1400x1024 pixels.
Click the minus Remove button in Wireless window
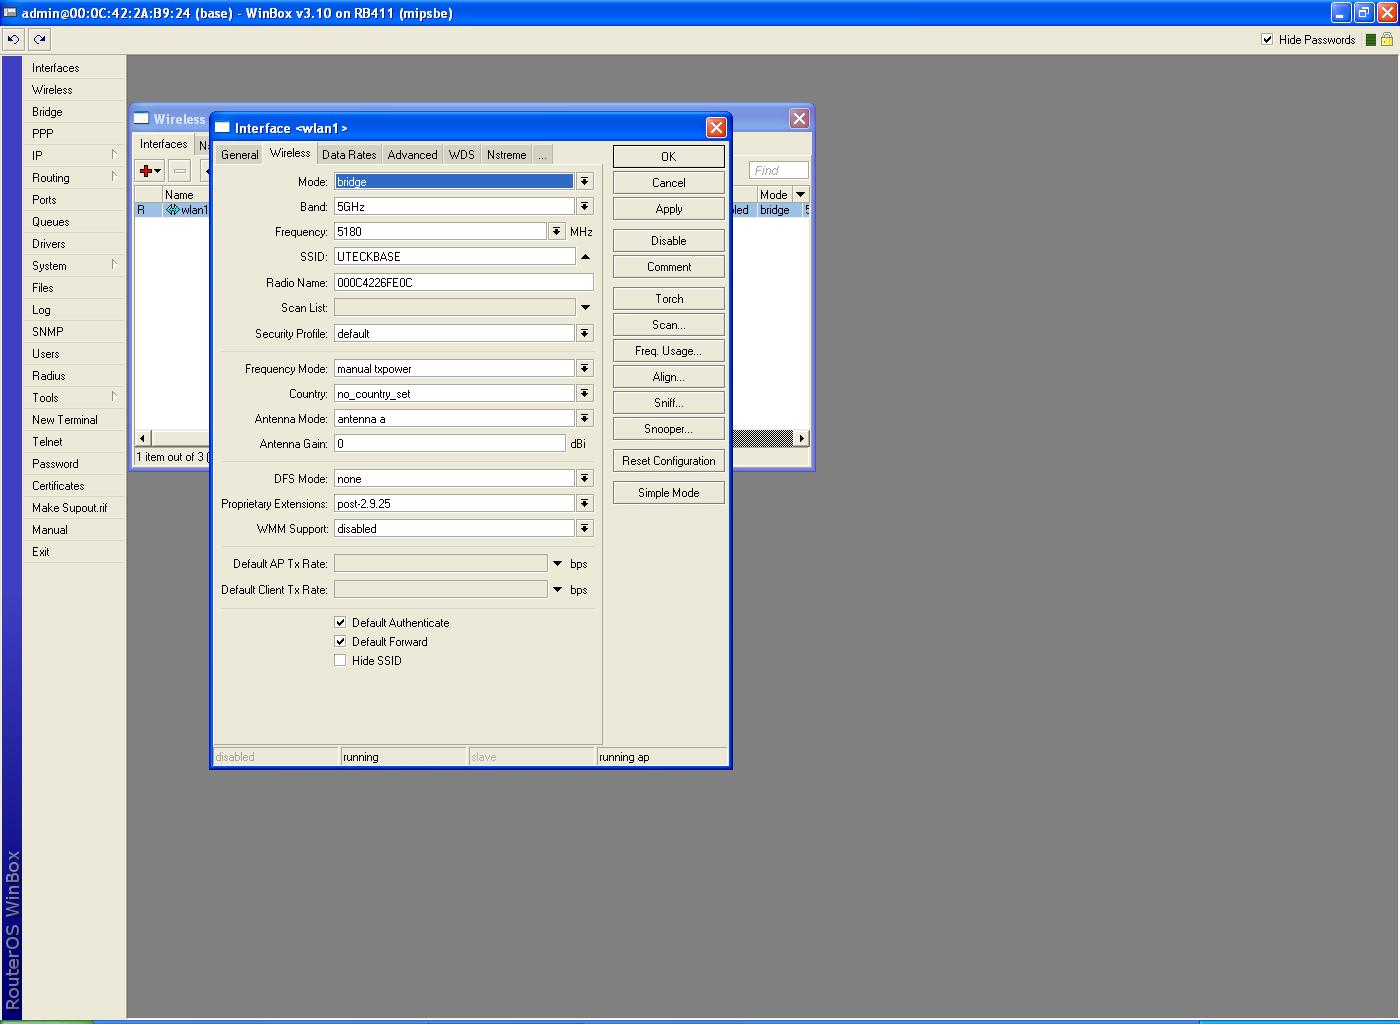[x=180, y=171]
